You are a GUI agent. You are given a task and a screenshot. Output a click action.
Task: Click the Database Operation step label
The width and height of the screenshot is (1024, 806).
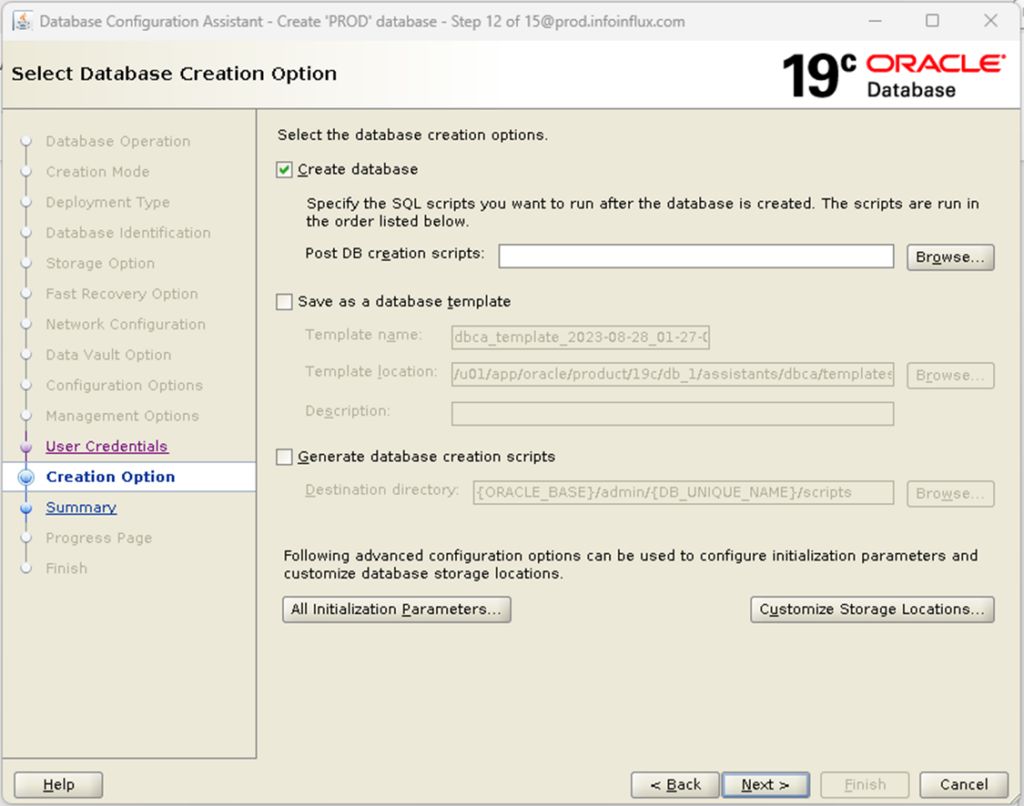(x=119, y=141)
